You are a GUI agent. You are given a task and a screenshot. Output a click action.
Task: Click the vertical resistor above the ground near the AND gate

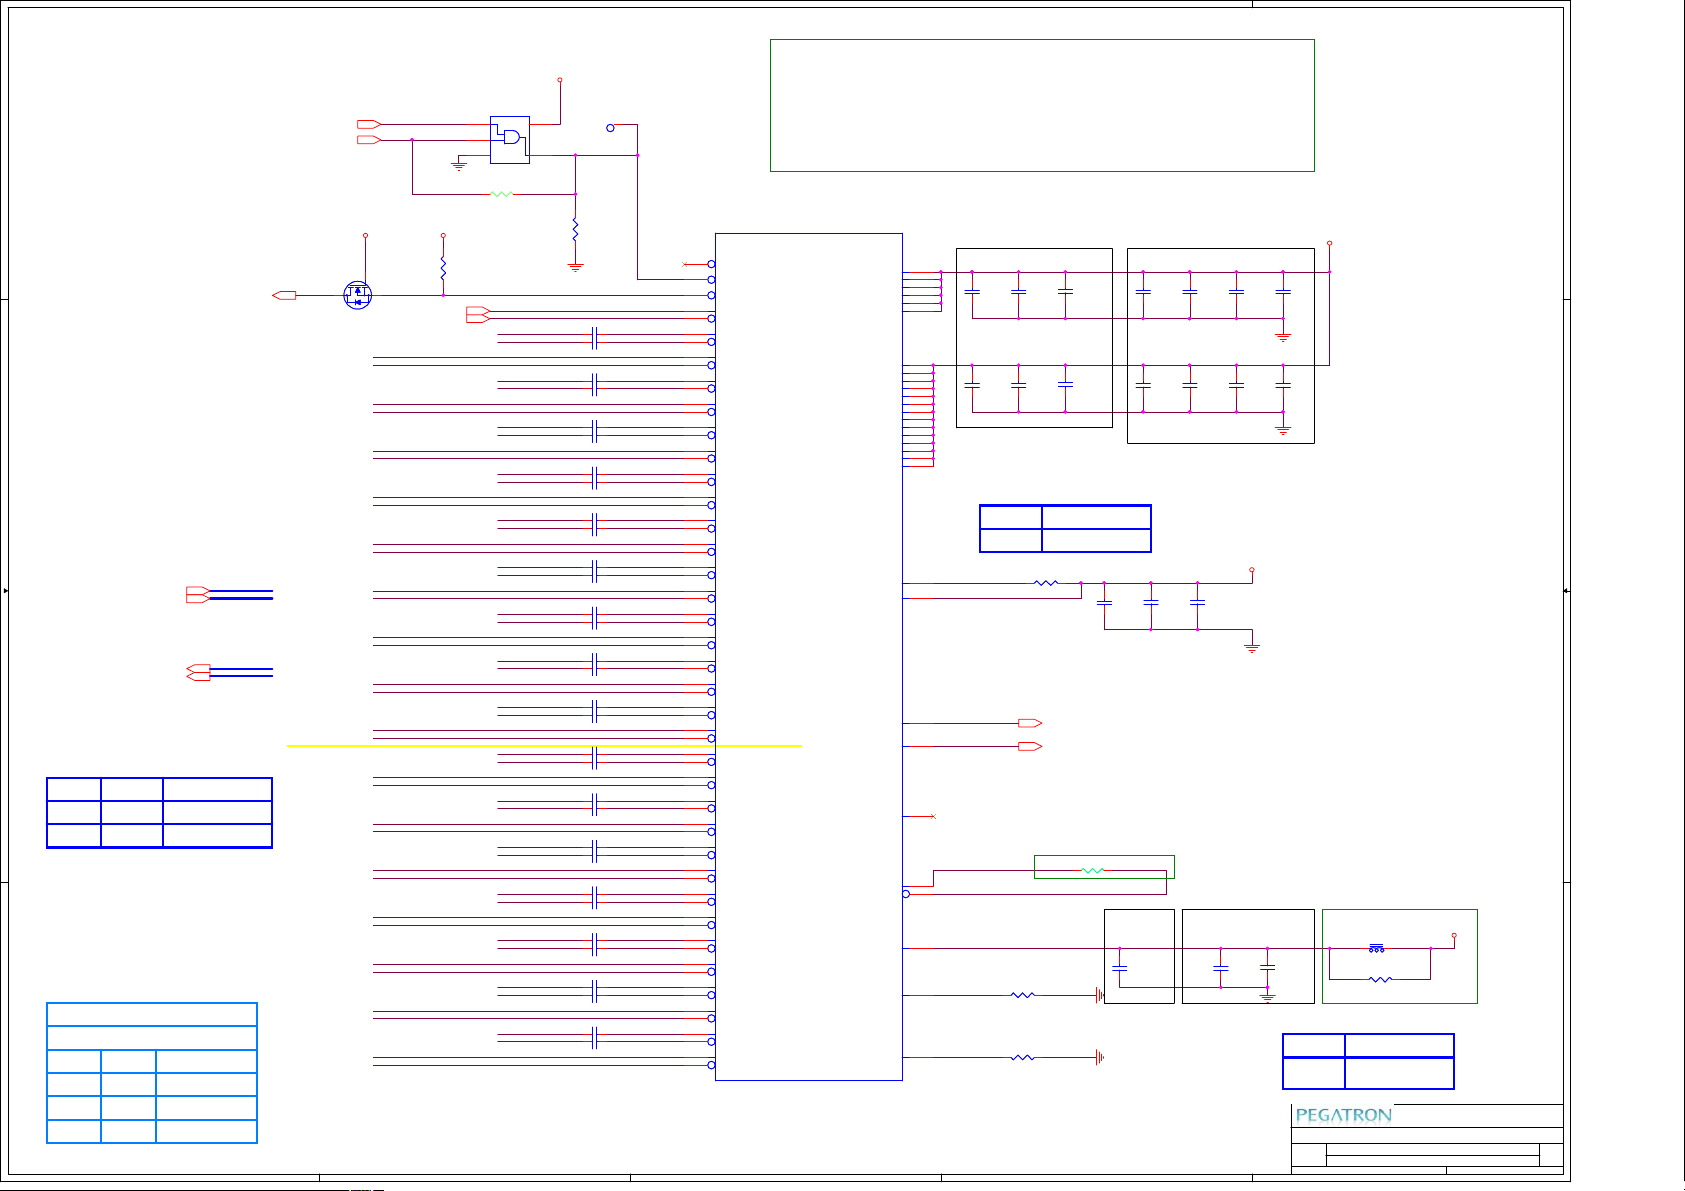575,229
